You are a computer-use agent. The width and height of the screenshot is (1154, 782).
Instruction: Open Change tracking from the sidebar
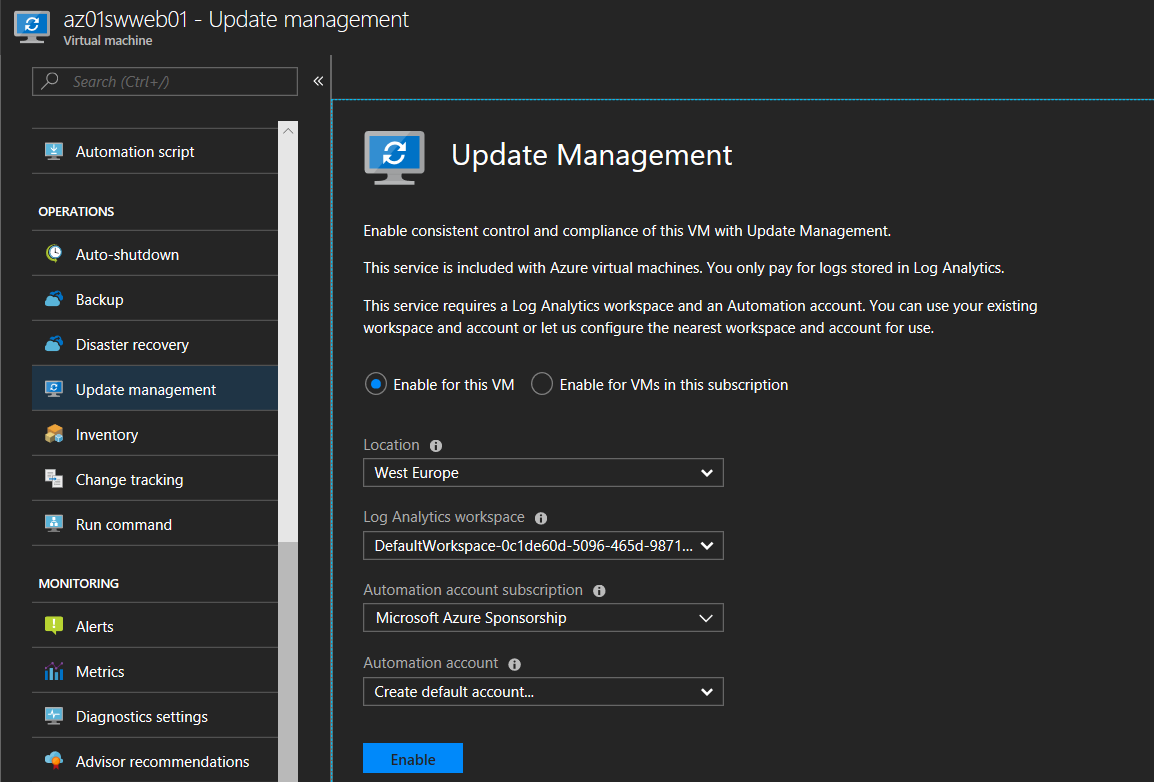click(x=55, y=478)
